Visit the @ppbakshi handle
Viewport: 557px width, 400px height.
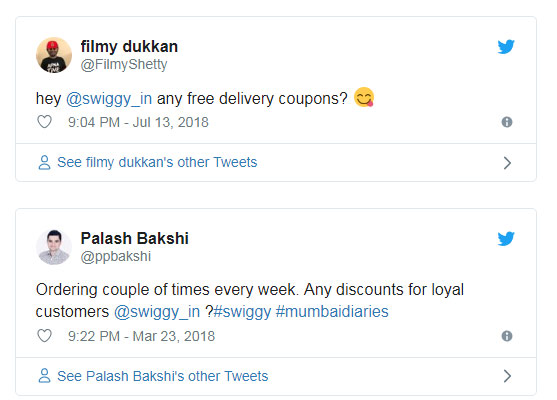tap(116, 256)
